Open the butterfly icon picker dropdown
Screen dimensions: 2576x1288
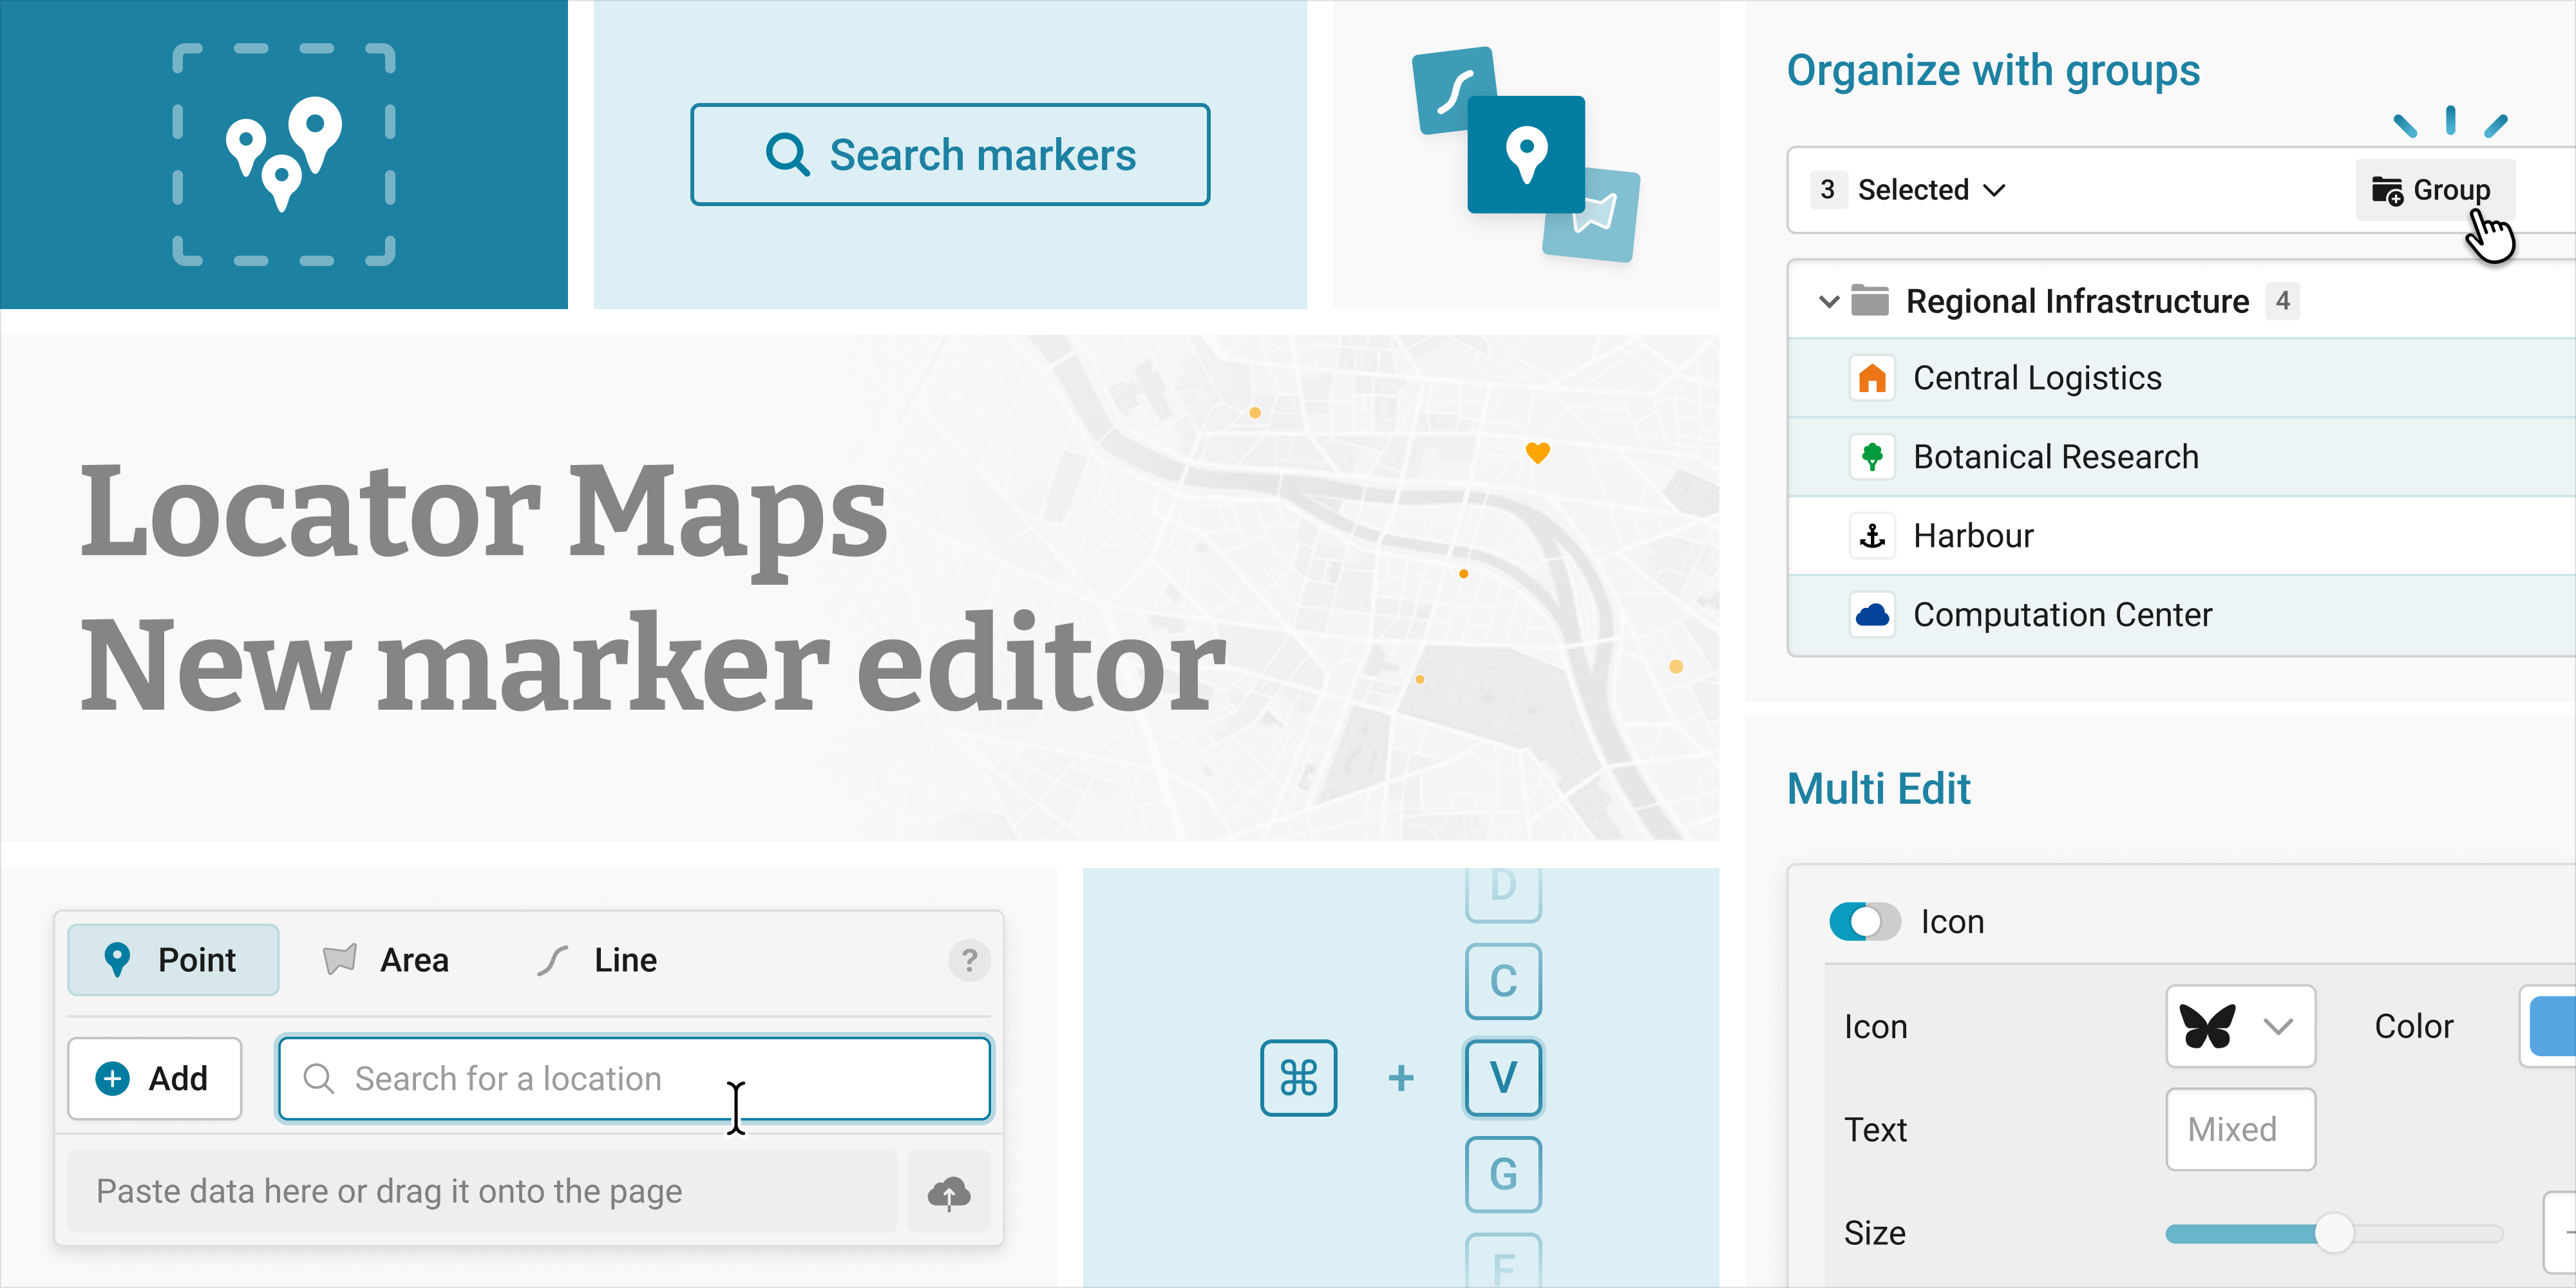[2240, 1026]
